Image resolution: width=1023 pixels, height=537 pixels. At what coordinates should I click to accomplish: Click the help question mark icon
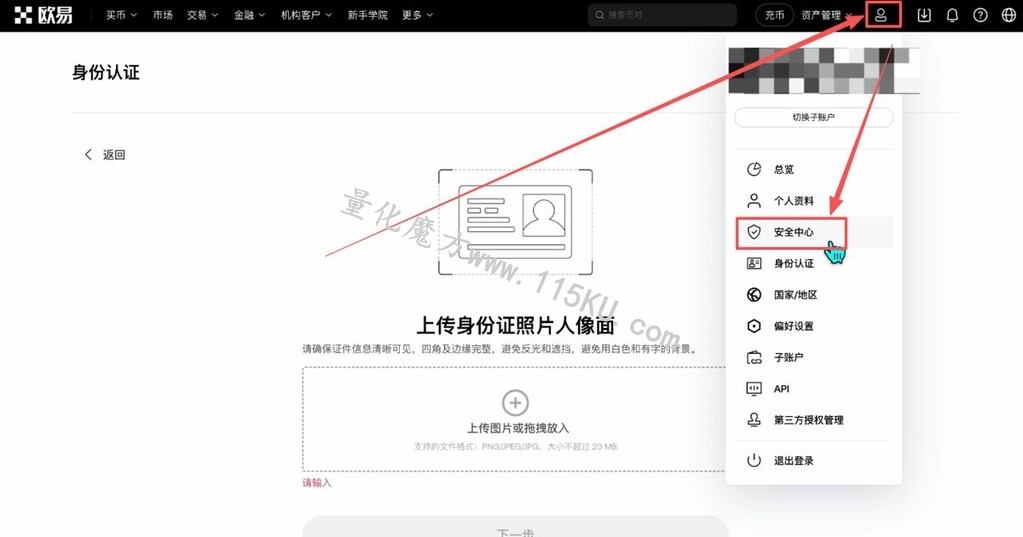click(x=980, y=15)
